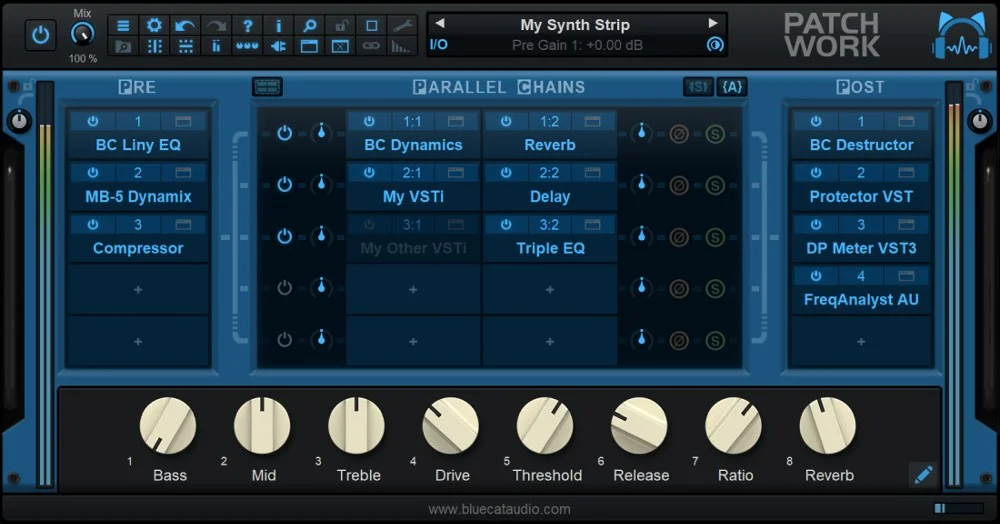1000x524 pixels.
Task: Disable the BC Destructor post plugin
Action: [x=816, y=121]
